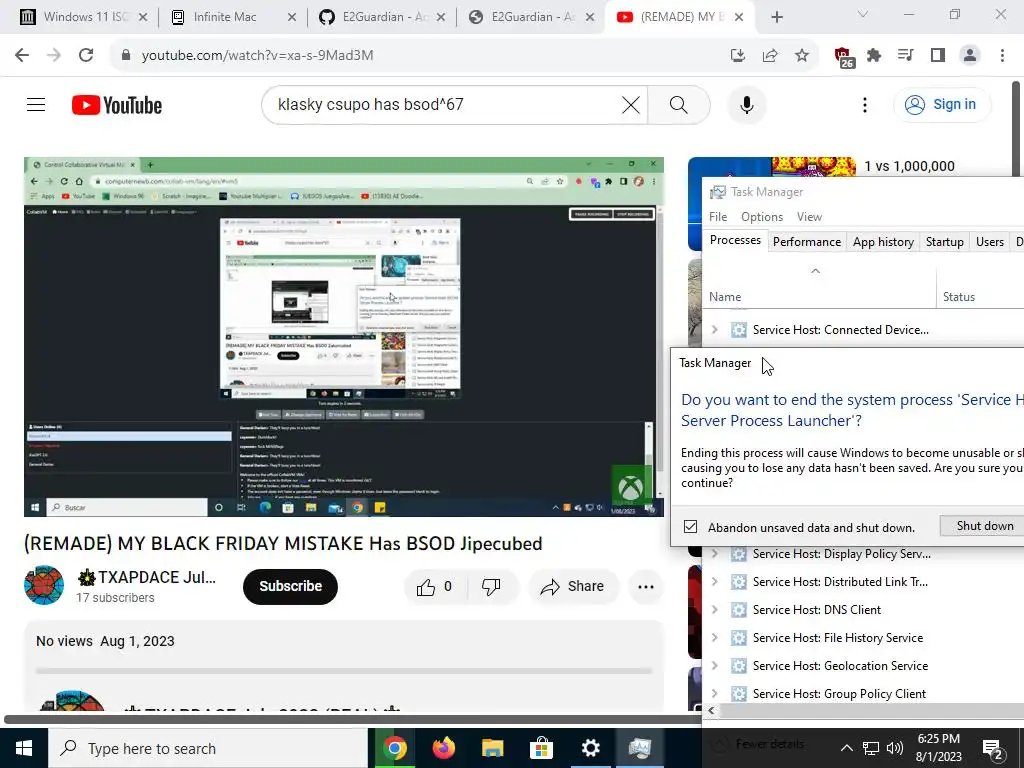Click the Share button under video
The image size is (1024, 768).
point(572,586)
